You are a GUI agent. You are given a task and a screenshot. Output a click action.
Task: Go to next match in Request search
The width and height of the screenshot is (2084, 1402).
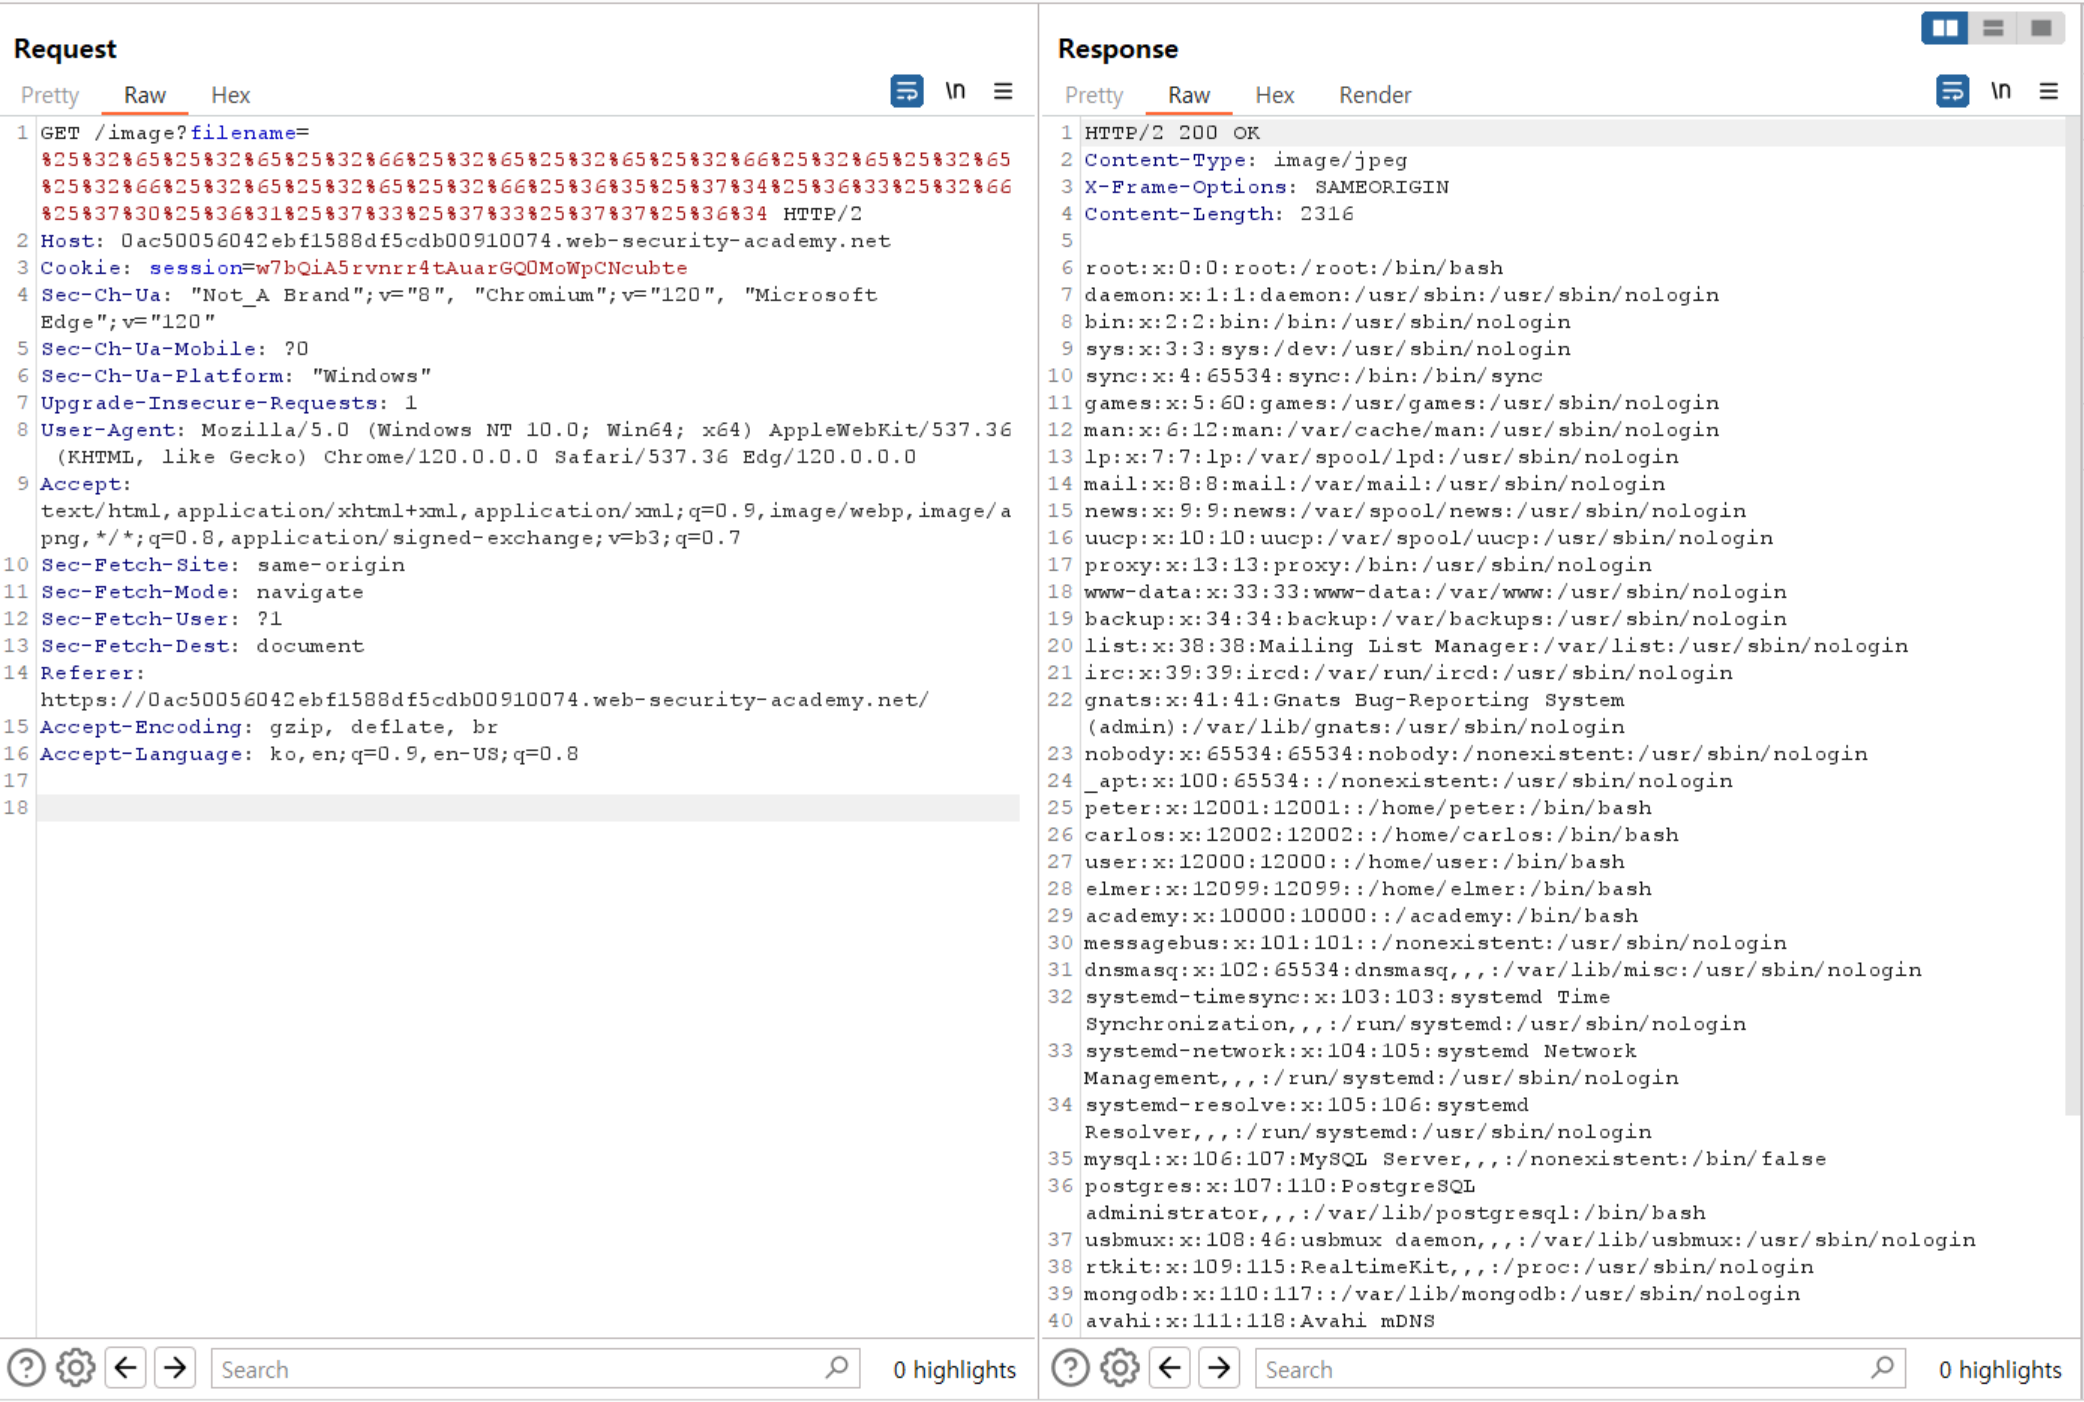pos(175,1368)
